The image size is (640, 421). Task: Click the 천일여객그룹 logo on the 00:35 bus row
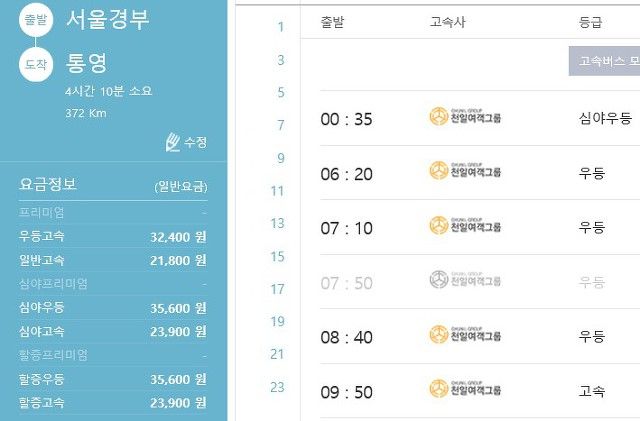pyautogui.click(x=465, y=116)
